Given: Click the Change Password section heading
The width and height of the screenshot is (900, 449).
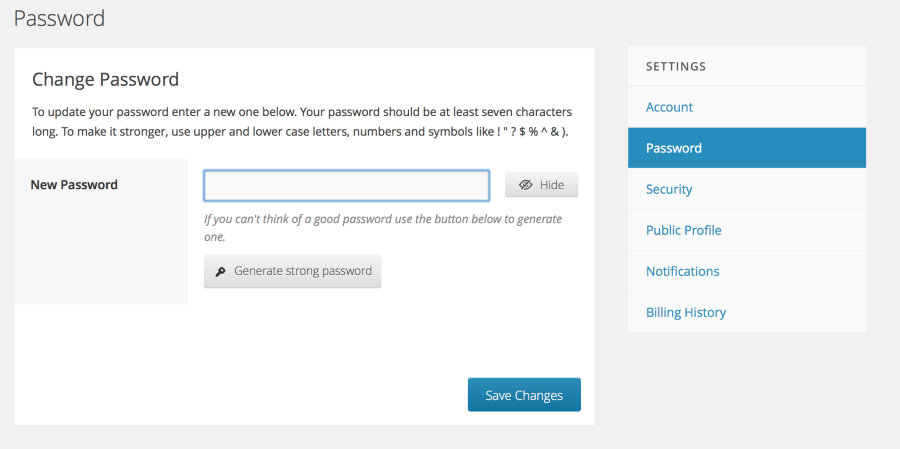Looking at the screenshot, I should point(105,79).
